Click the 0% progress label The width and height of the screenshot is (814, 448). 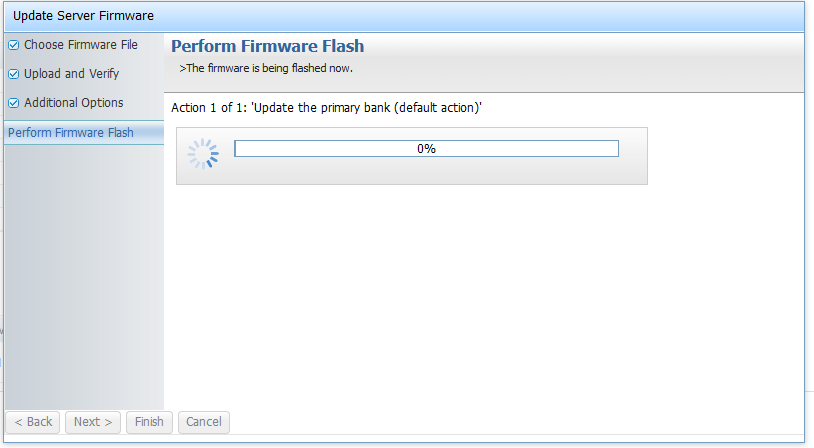pos(427,149)
